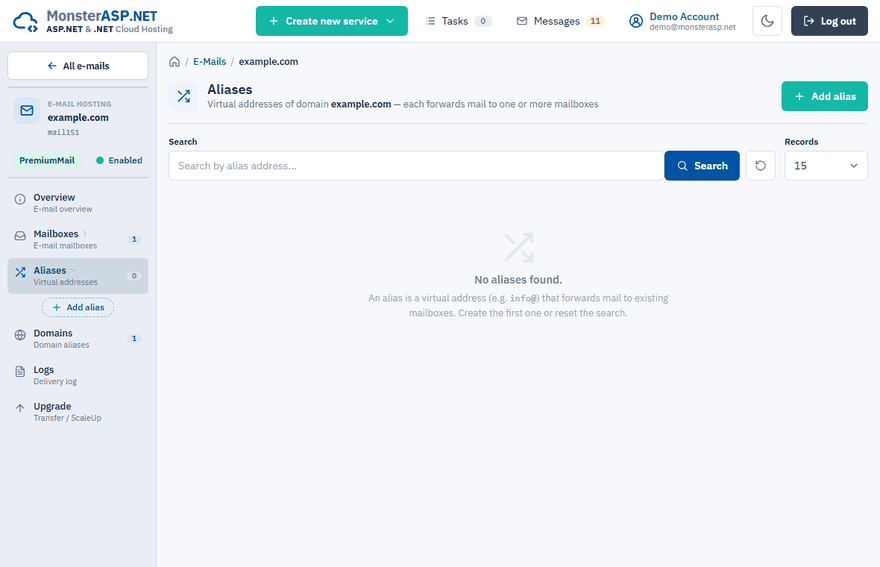The image size is (880, 567).
Task: Click the blue Search button
Action: click(x=702, y=166)
